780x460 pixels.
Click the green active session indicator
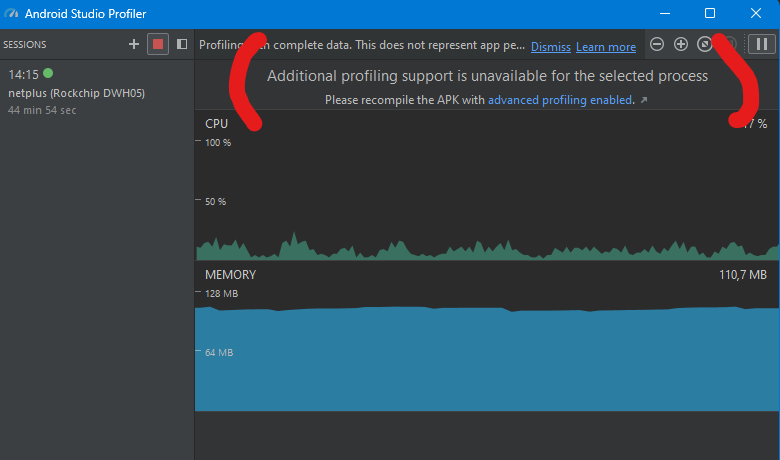coord(48,73)
